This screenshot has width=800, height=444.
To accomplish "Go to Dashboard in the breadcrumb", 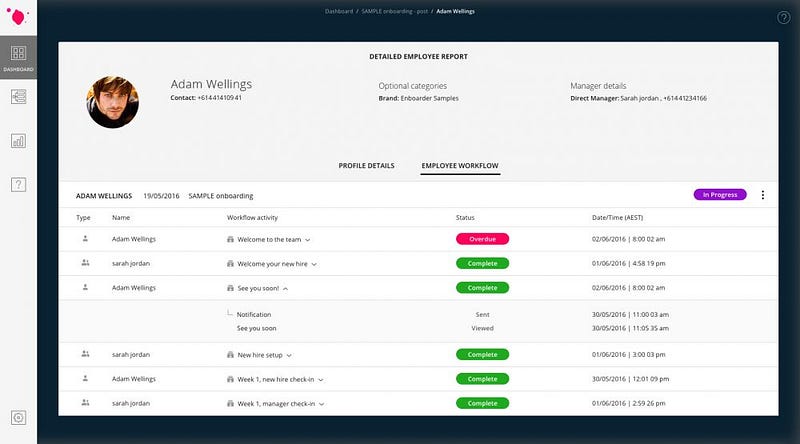I will 339,11.
